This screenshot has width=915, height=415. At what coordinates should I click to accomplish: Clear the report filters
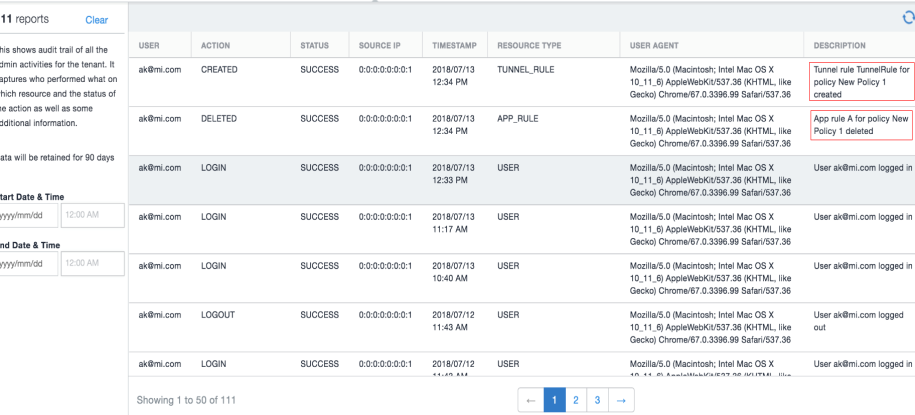96,20
